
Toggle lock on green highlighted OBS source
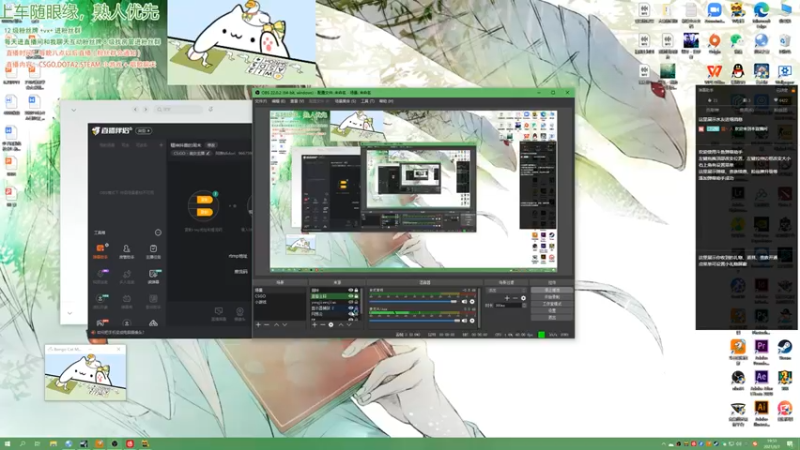point(356,296)
